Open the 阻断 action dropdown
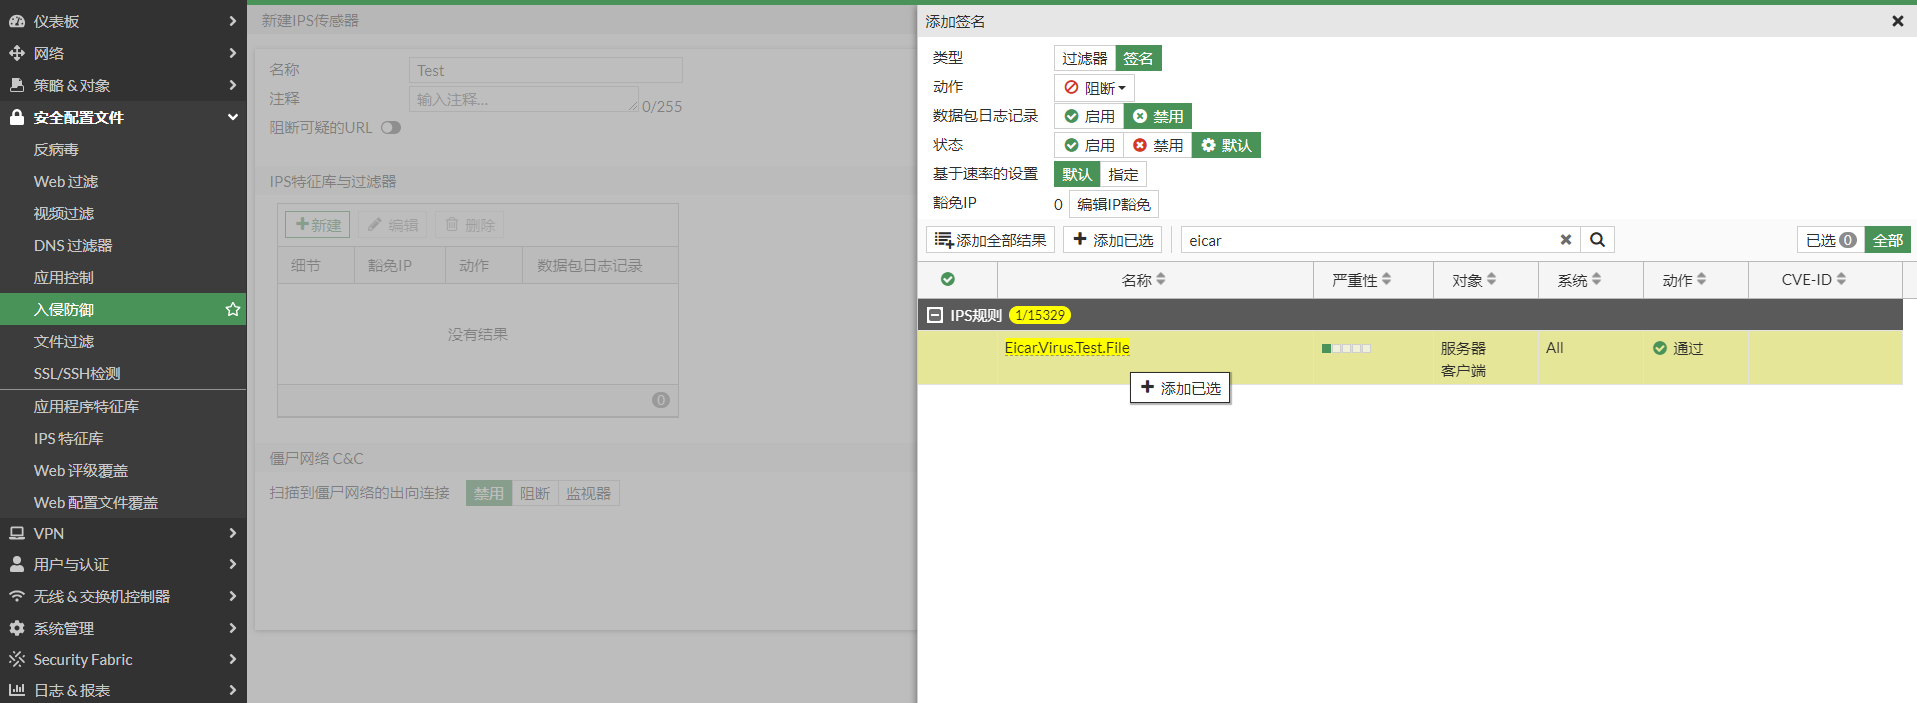This screenshot has height=703, width=1917. click(x=1094, y=88)
